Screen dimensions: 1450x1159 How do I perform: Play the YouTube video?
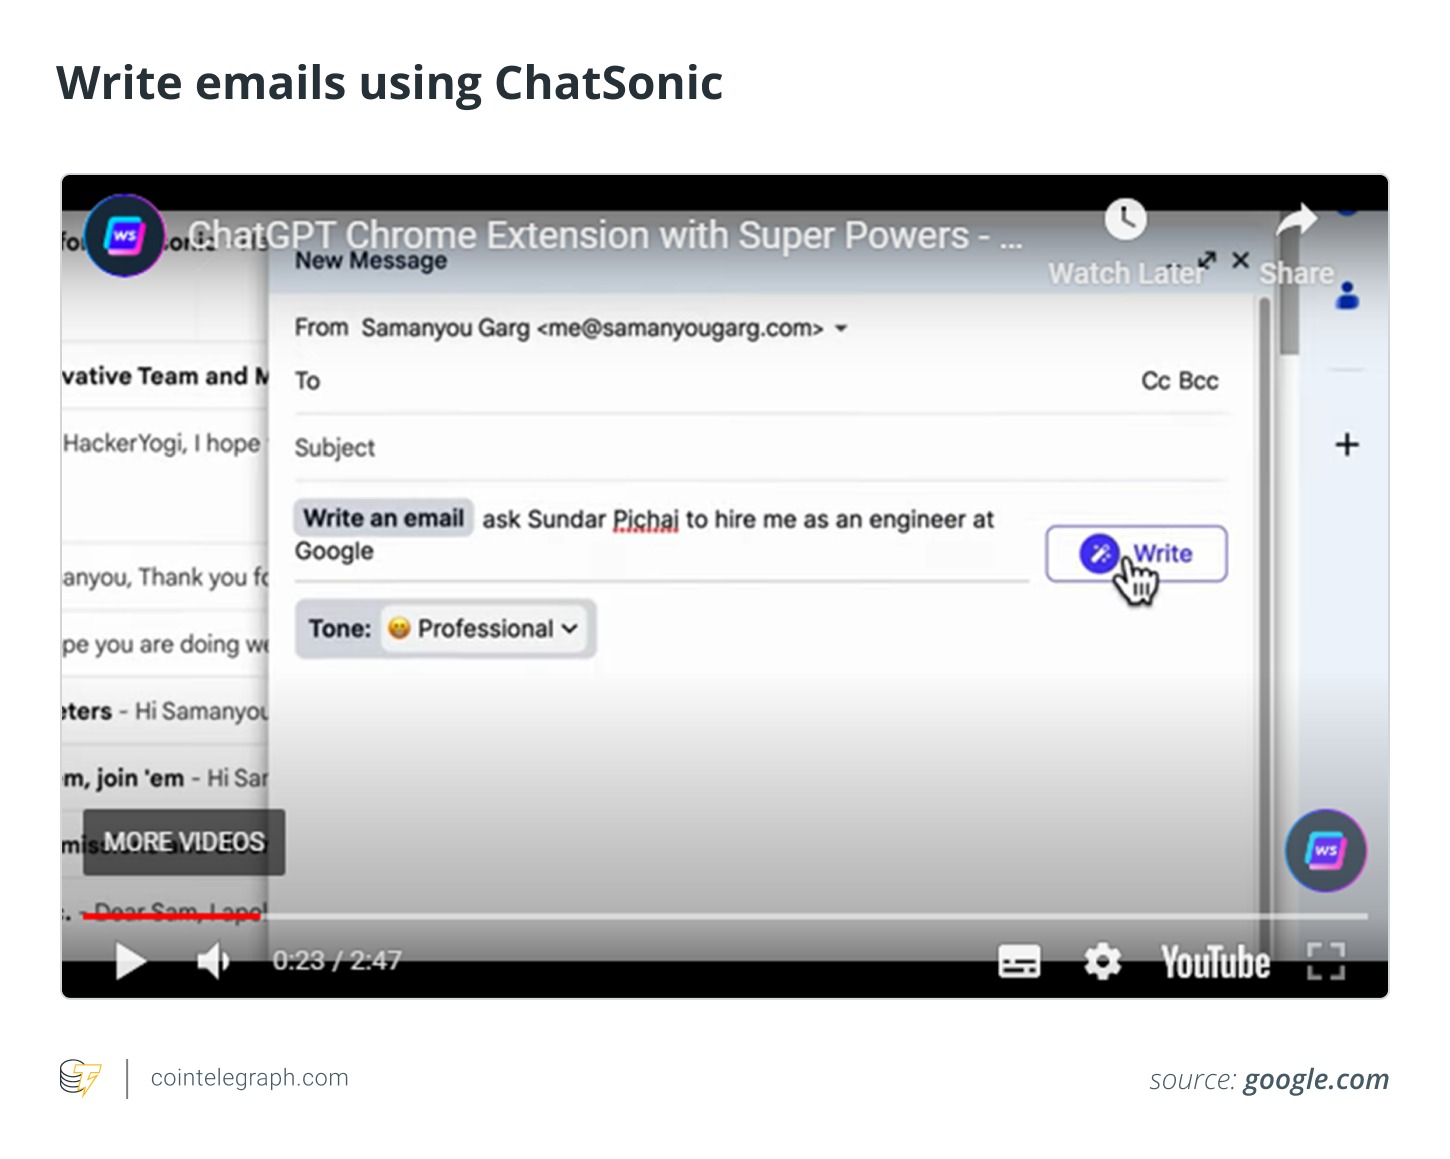130,962
